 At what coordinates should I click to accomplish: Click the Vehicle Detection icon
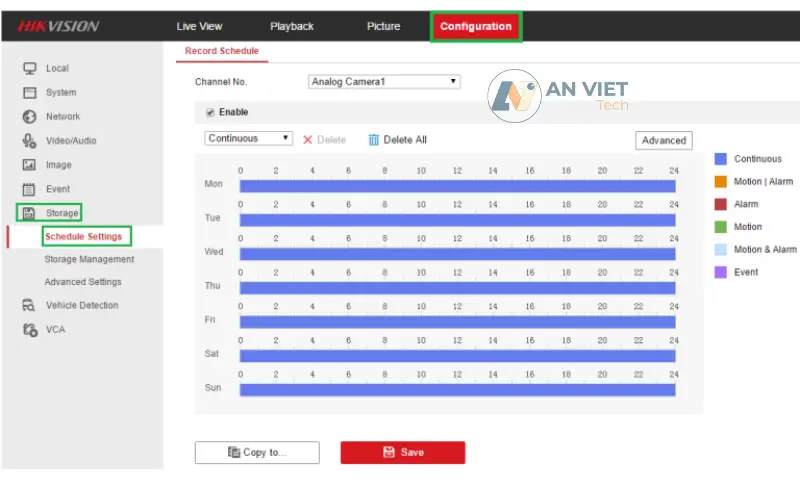pyautogui.click(x=29, y=306)
